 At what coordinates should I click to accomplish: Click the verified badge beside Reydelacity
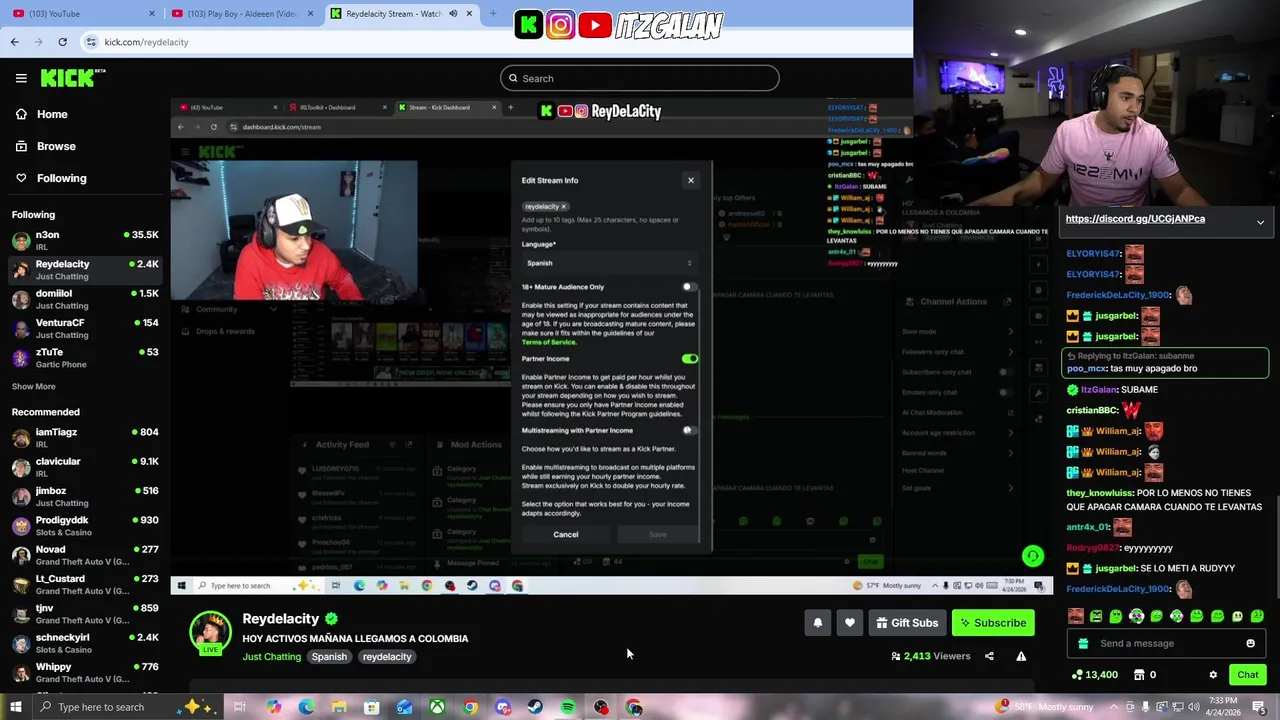[x=331, y=619]
